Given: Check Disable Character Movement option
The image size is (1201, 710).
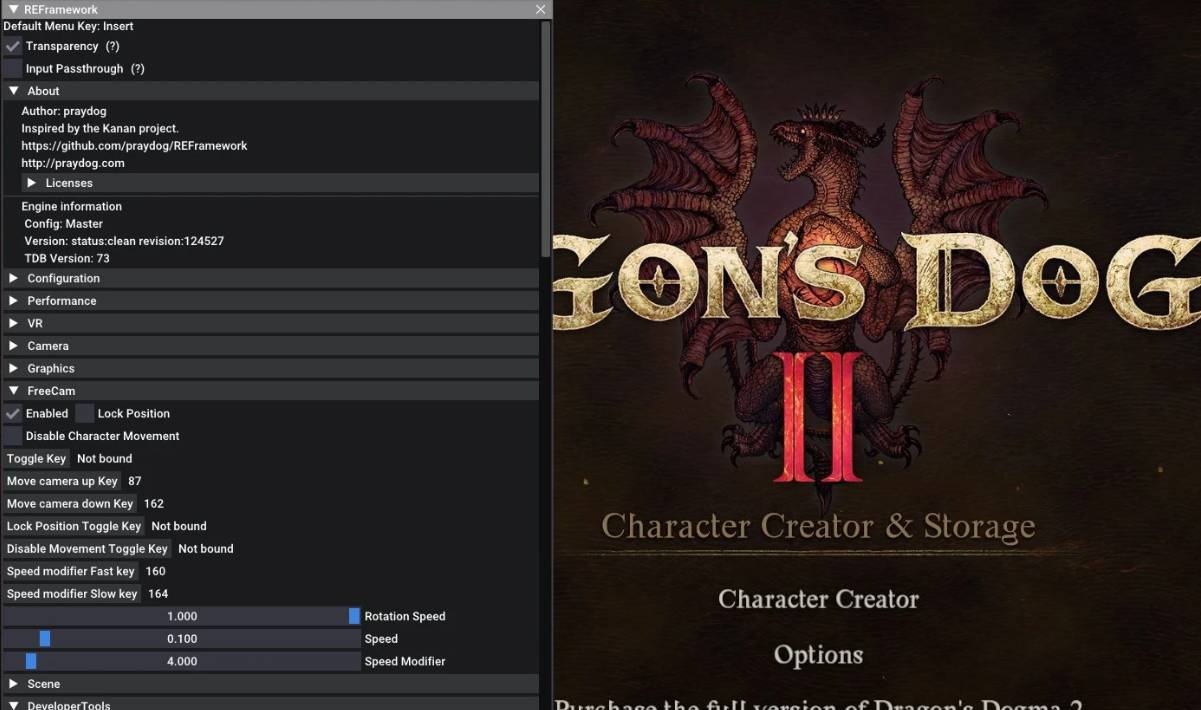Looking at the screenshot, I should tap(12, 436).
